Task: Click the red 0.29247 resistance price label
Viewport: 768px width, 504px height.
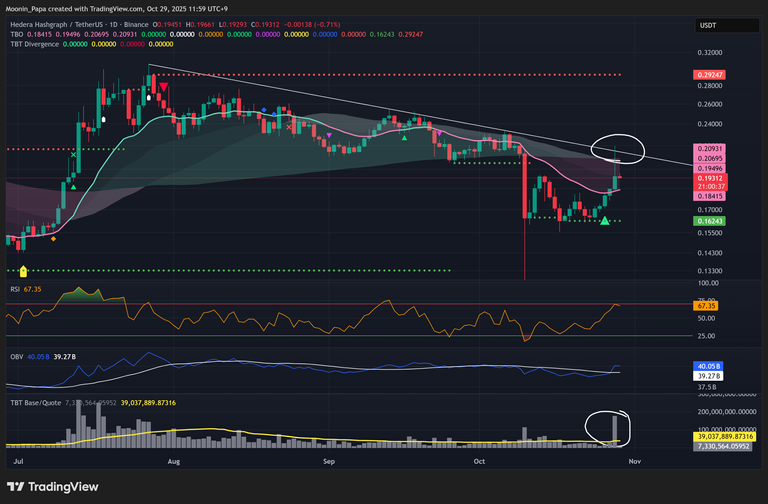Action: point(709,75)
